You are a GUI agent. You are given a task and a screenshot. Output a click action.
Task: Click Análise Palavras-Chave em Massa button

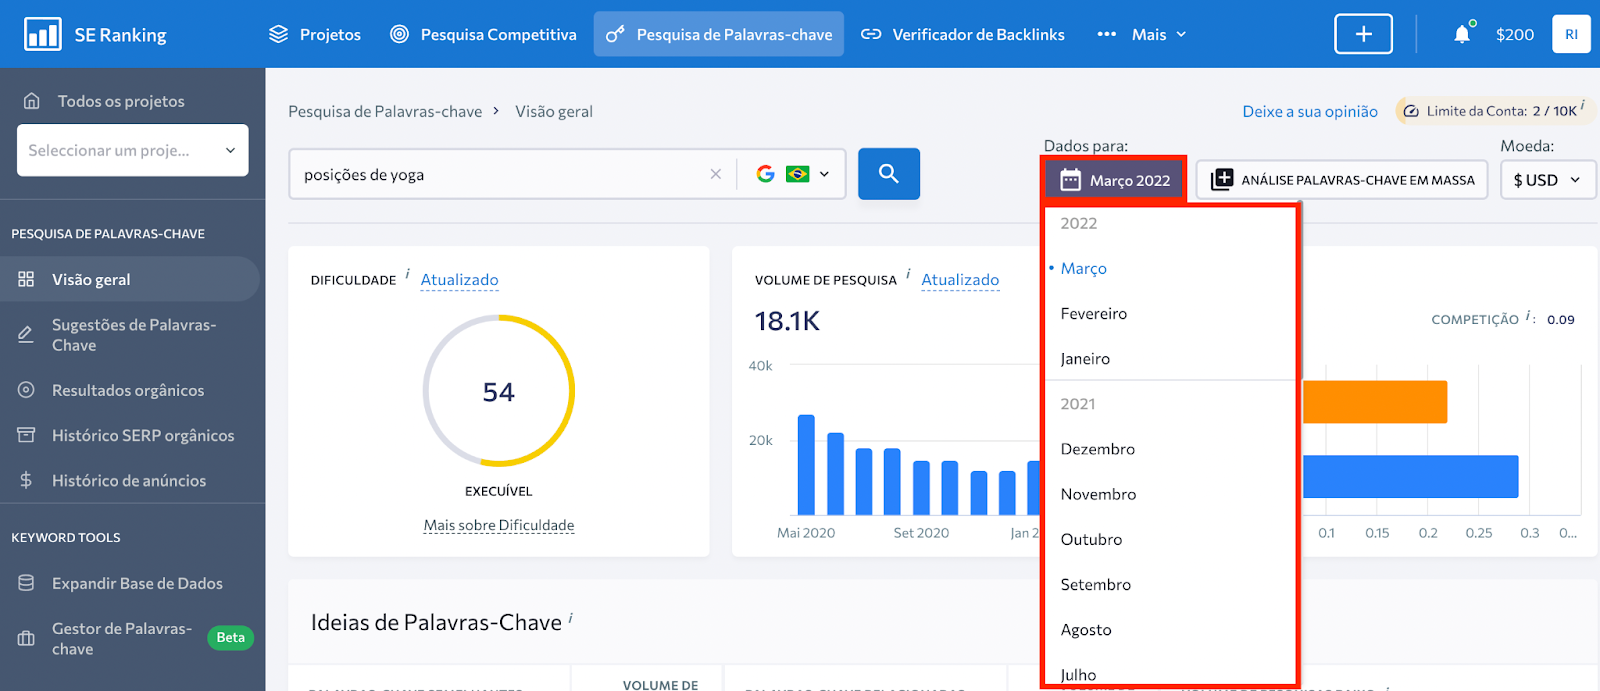(1342, 180)
